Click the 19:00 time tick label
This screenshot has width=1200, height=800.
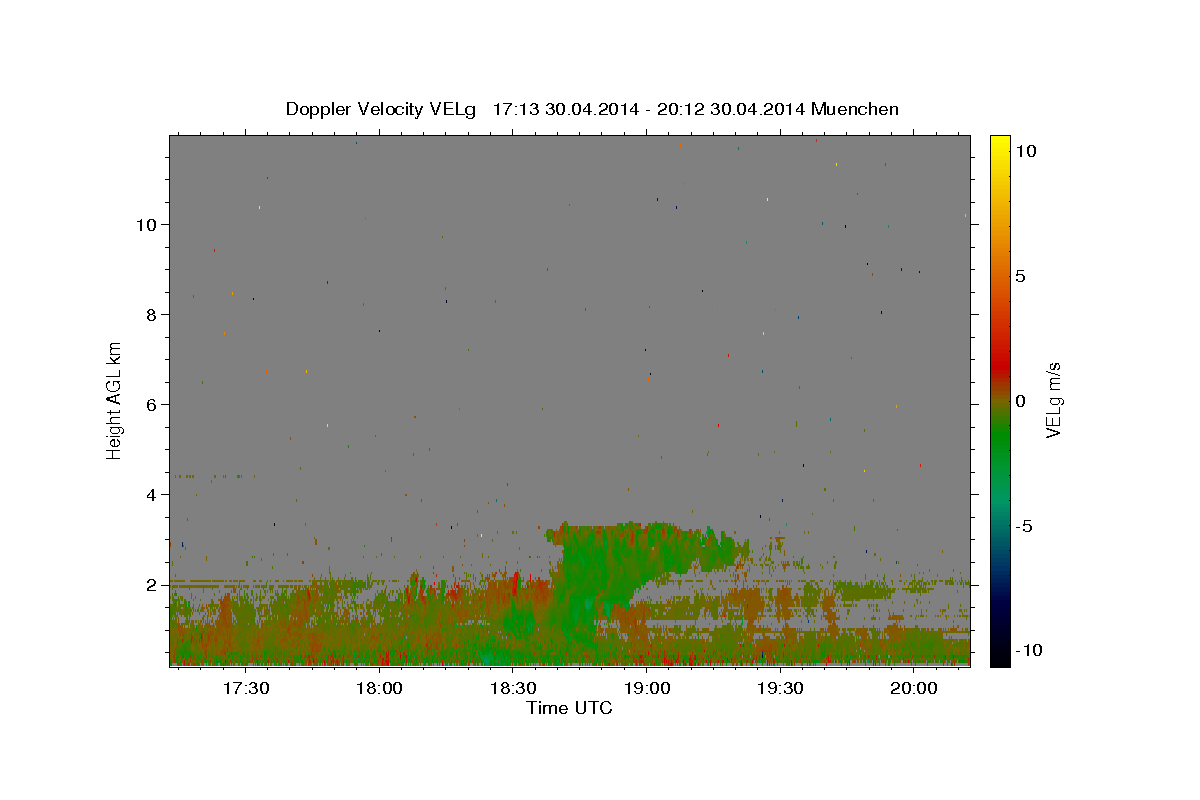[x=646, y=688]
